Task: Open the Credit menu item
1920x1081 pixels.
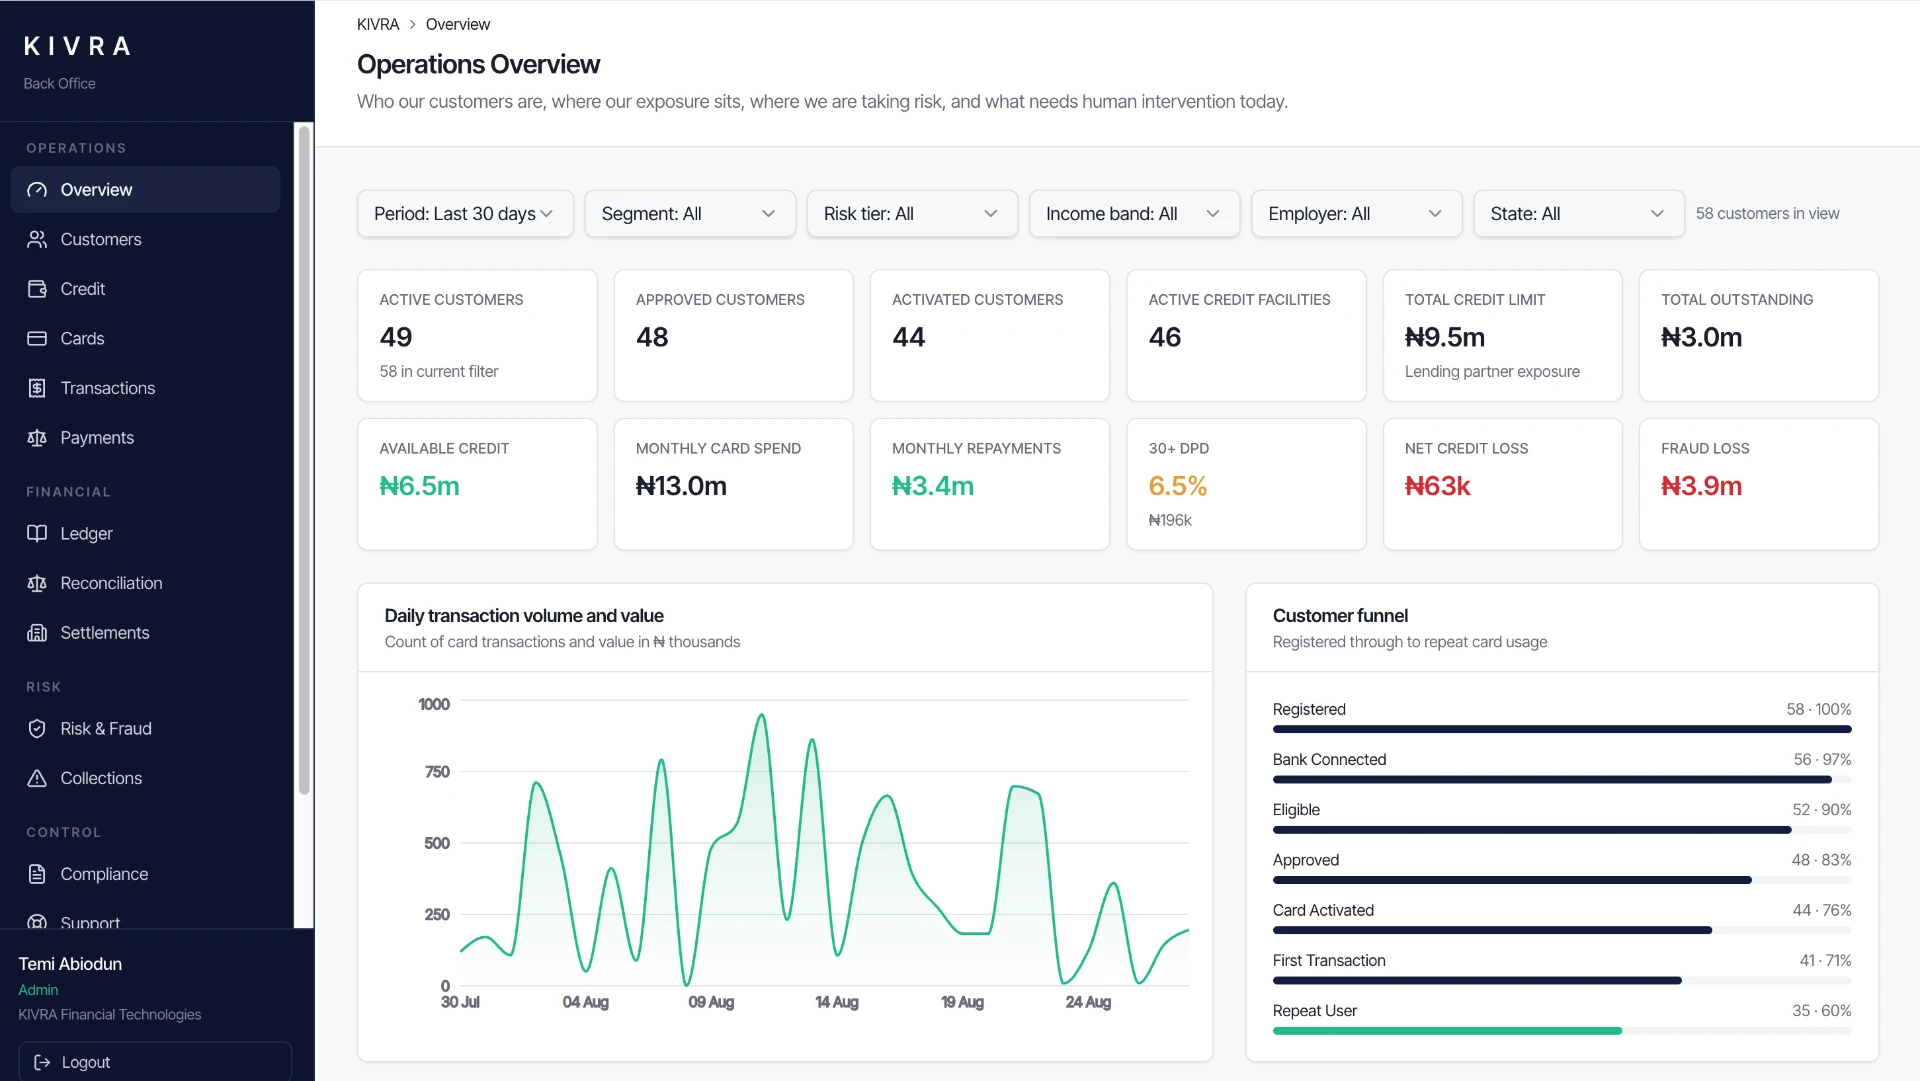Action: pos(145,289)
